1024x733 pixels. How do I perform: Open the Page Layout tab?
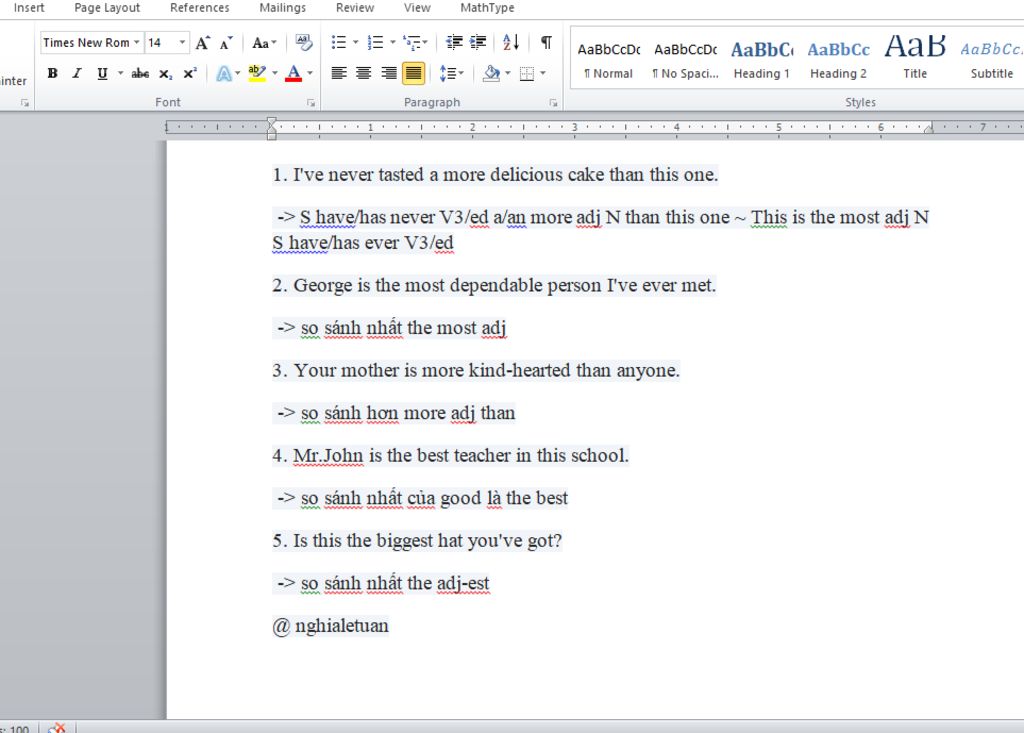(107, 8)
